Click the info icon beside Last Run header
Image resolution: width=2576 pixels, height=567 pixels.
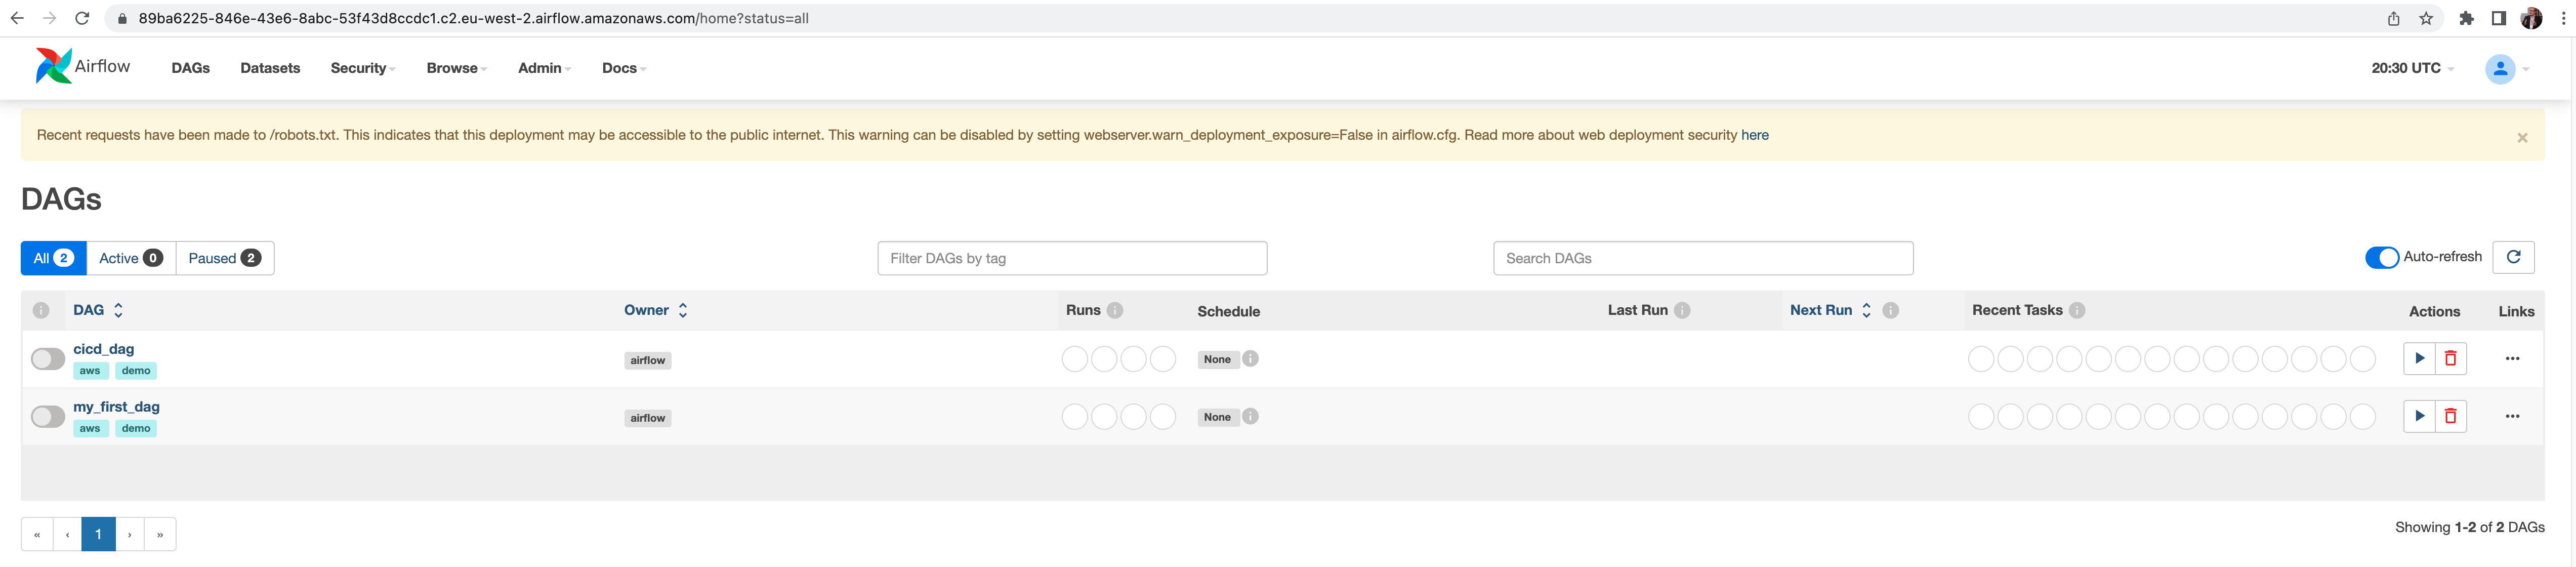(x=1682, y=310)
